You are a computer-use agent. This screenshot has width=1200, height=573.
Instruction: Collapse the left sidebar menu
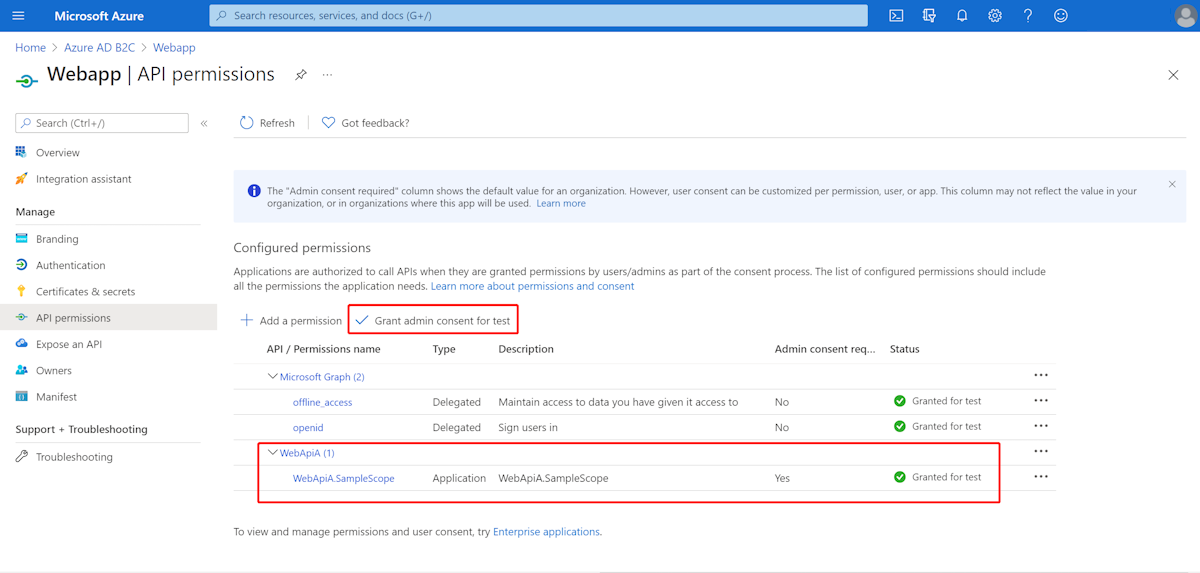(x=204, y=123)
